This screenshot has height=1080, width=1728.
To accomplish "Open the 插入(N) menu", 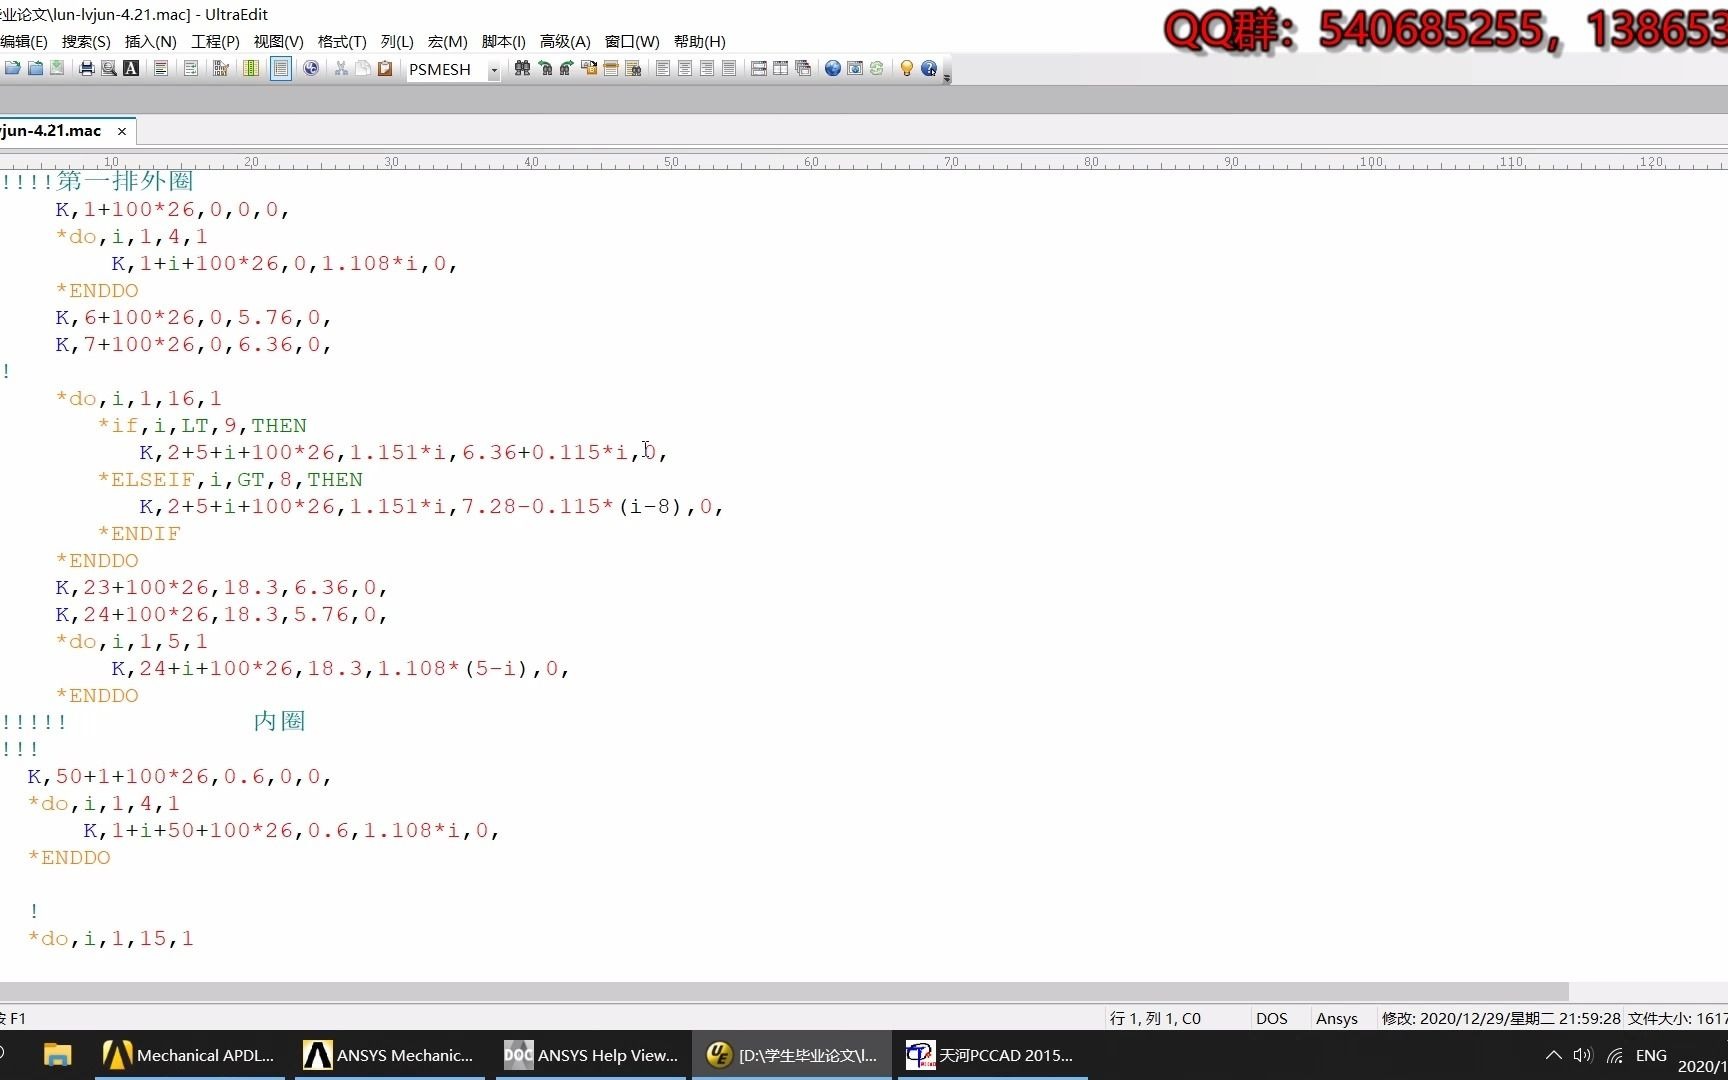I will 150,41.
